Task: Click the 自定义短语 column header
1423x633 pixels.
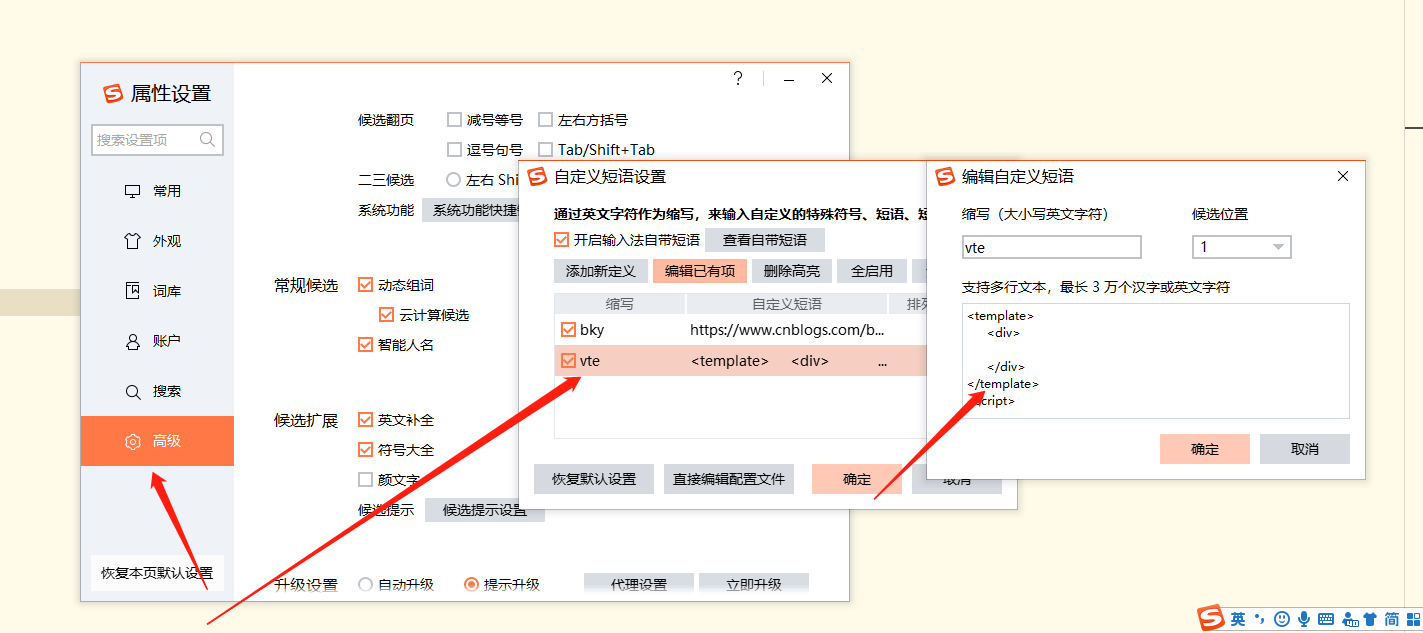Action: (787, 304)
